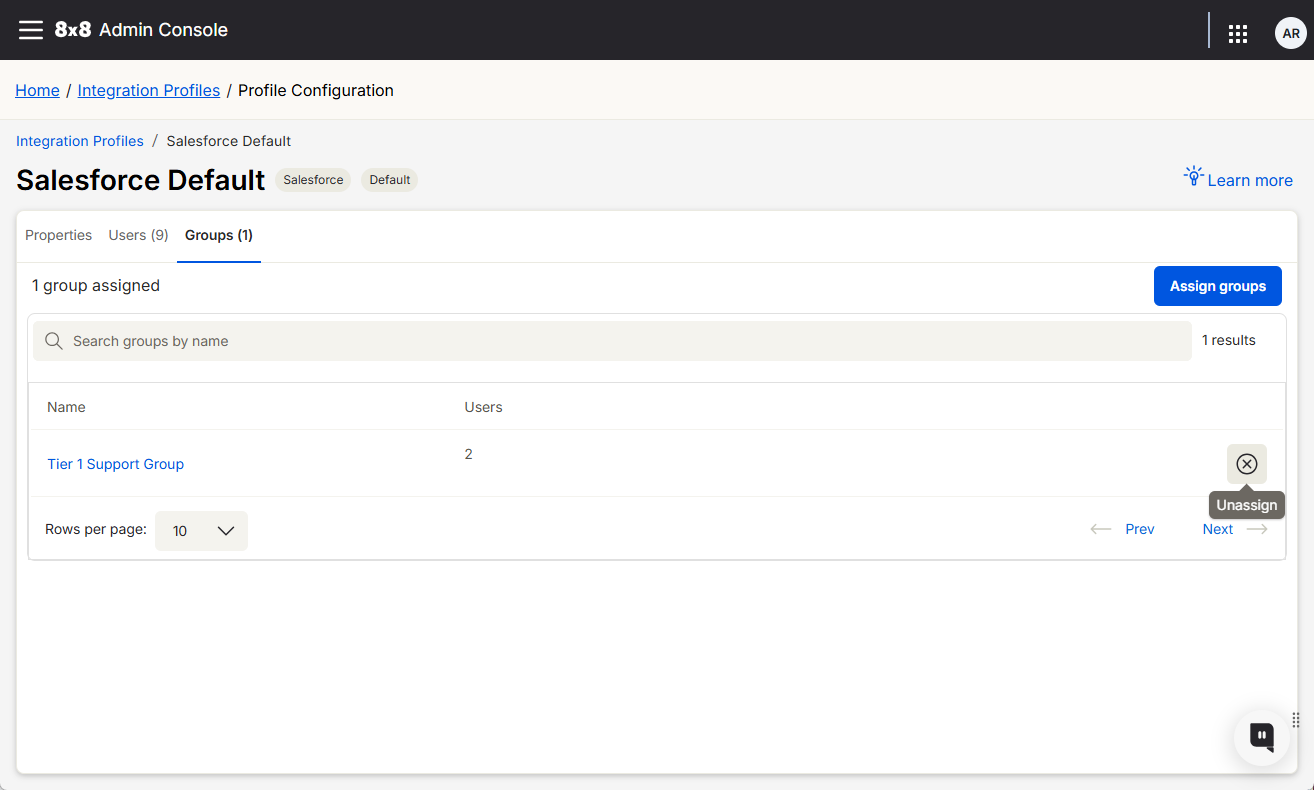Click the lightbulb Learn more icon
1314x790 pixels.
tap(1193, 177)
